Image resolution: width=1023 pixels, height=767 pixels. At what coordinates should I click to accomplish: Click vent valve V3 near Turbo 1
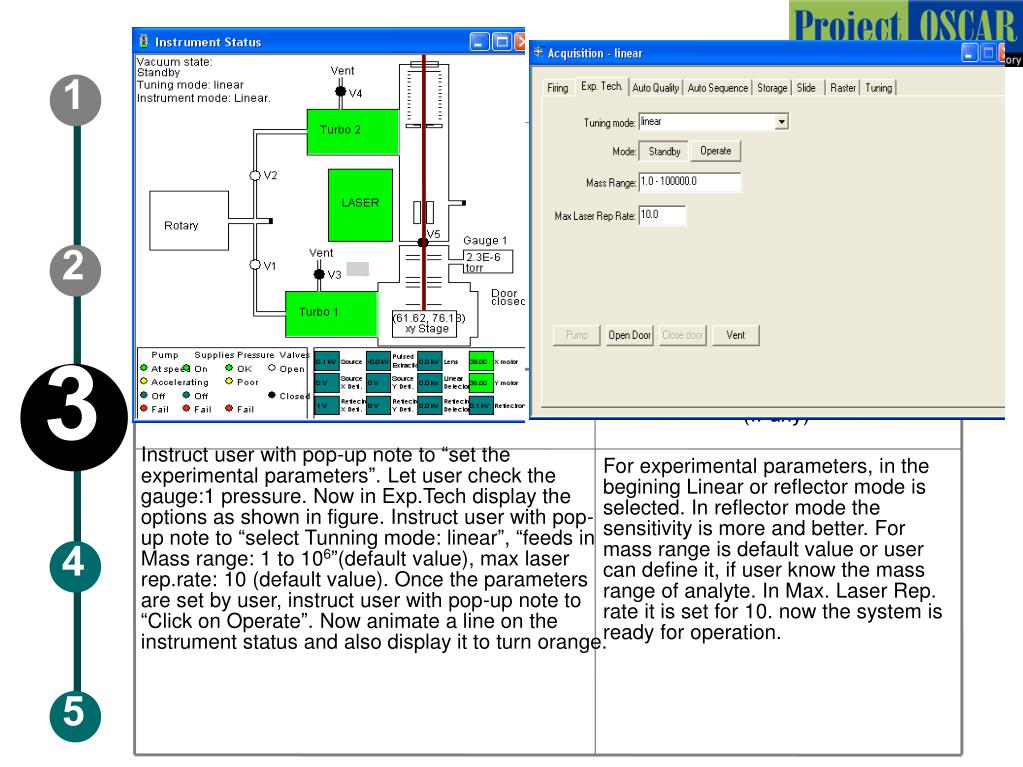coord(319,274)
